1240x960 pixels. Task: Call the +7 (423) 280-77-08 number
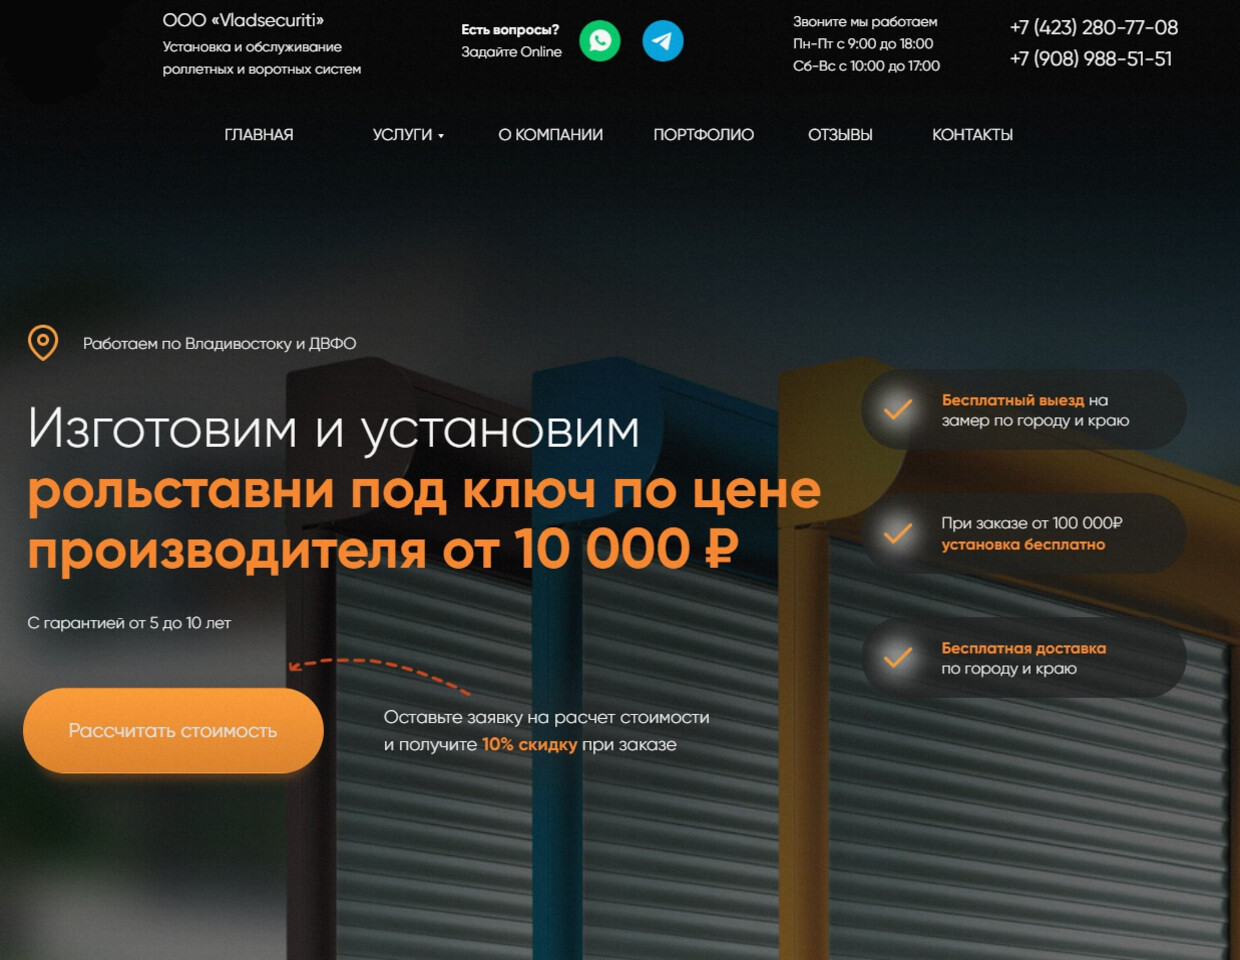[x=1093, y=28]
